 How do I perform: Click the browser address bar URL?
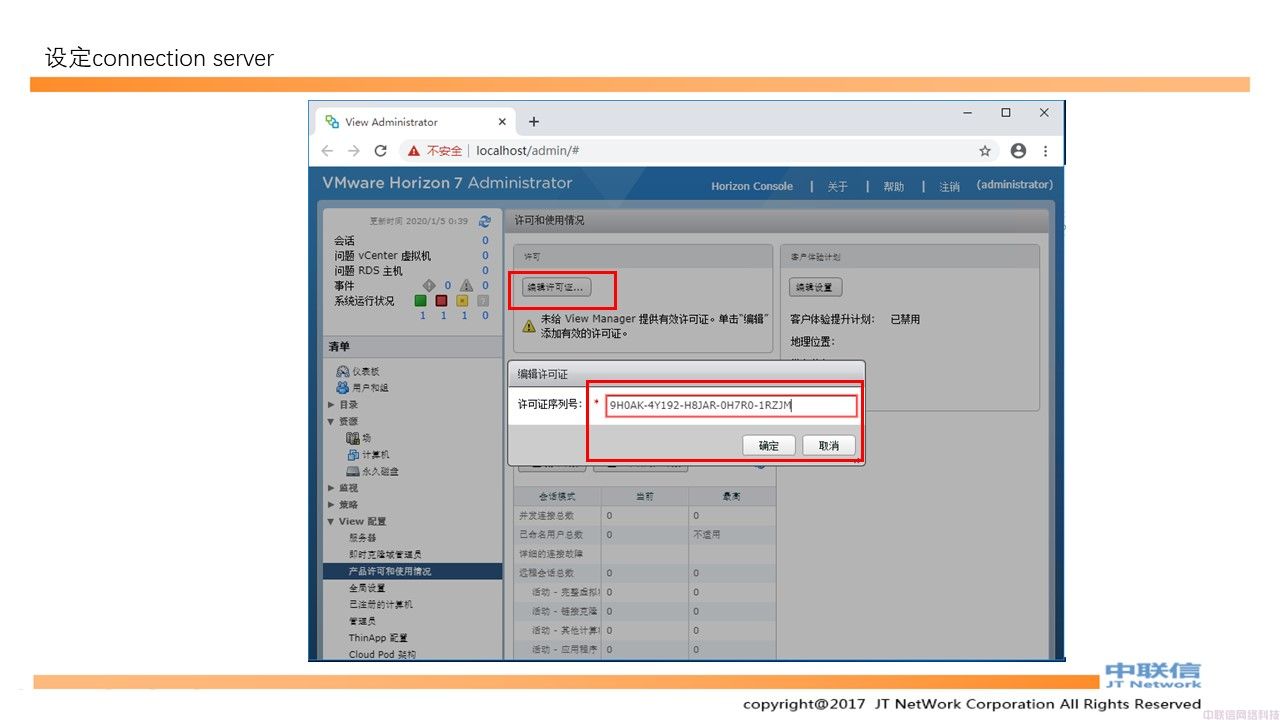[x=528, y=151]
